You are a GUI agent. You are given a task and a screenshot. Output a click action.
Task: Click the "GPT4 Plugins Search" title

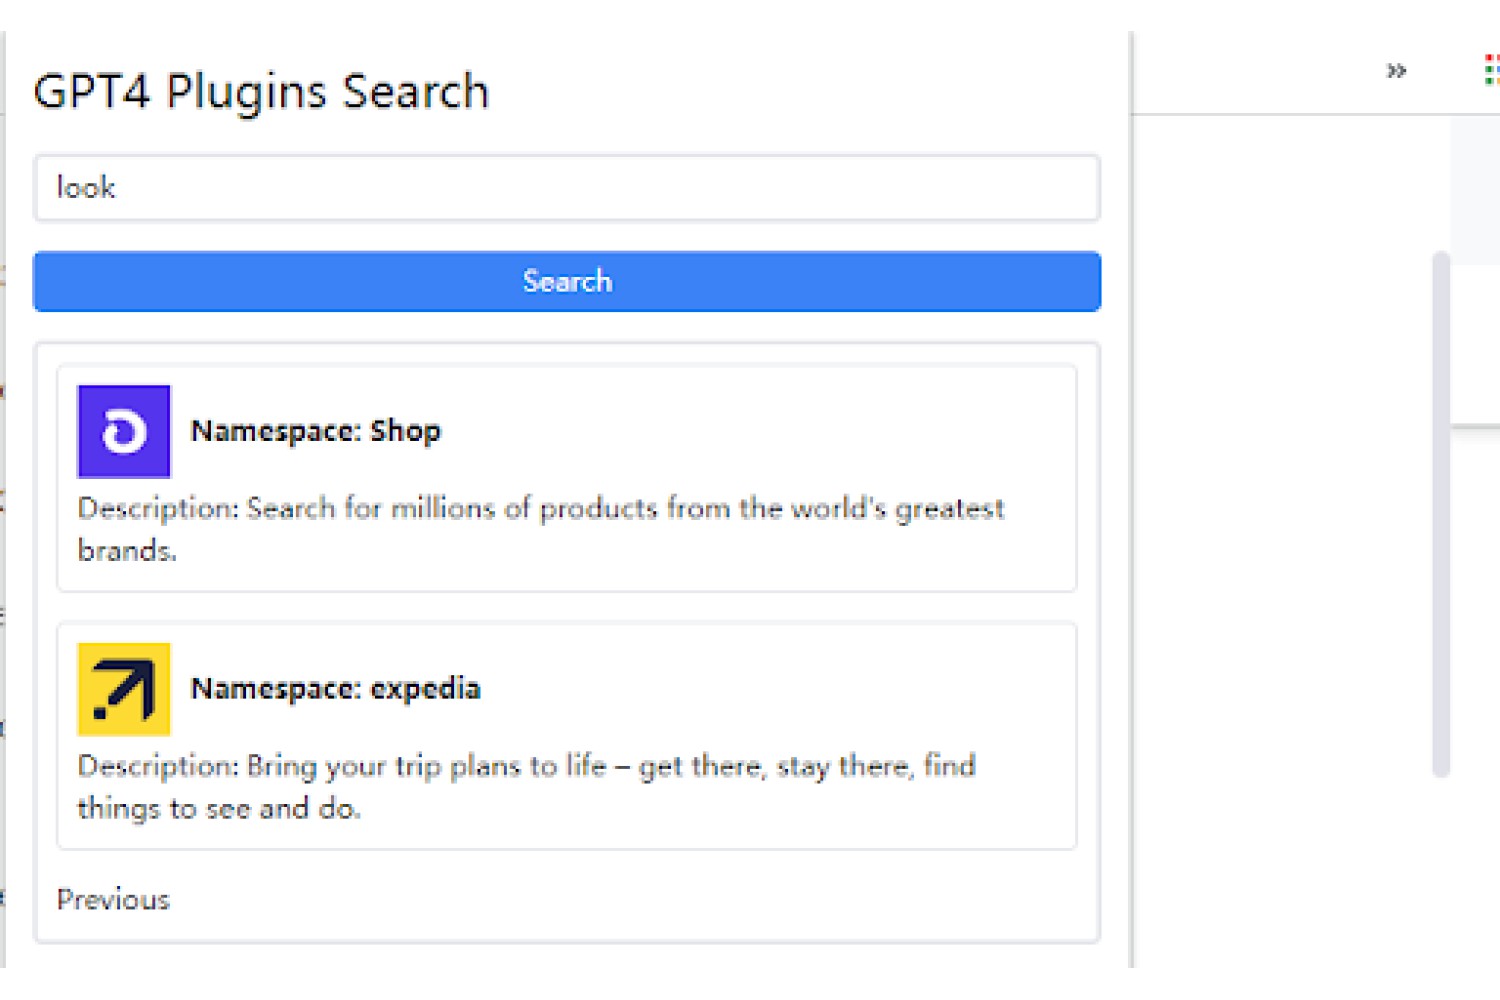click(261, 91)
